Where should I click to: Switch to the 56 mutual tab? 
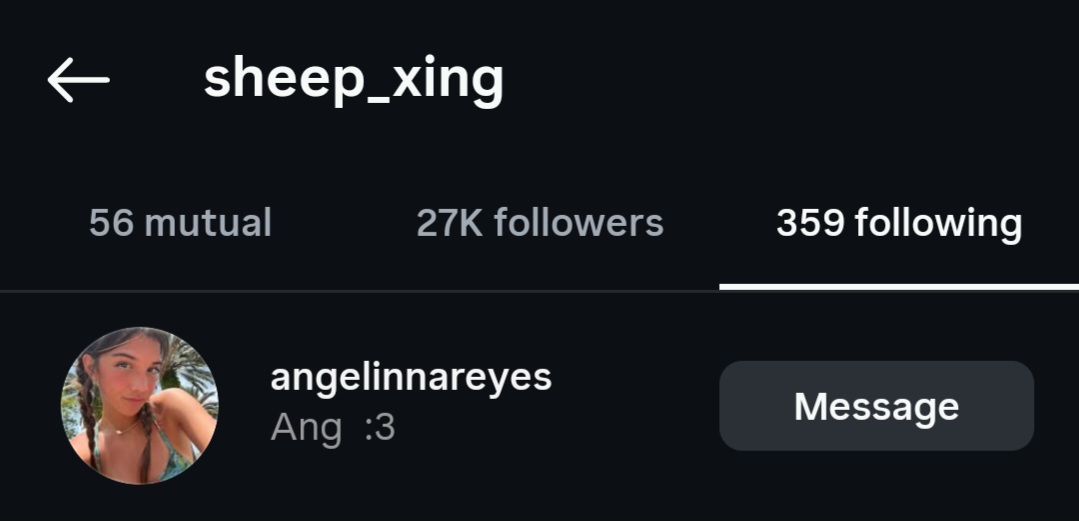[x=180, y=223]
